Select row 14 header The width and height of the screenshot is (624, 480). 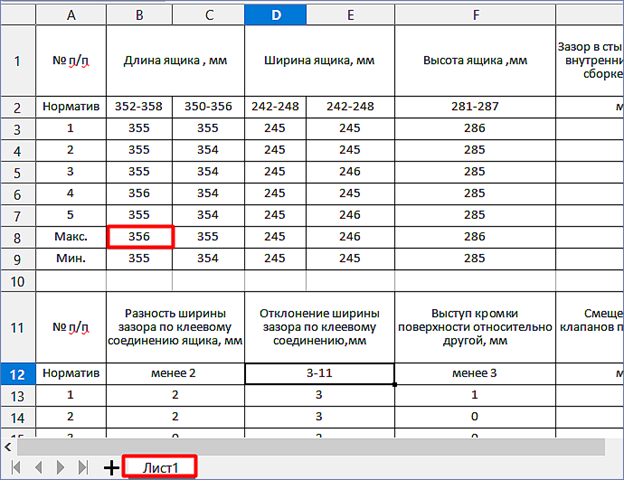point(18,418)
